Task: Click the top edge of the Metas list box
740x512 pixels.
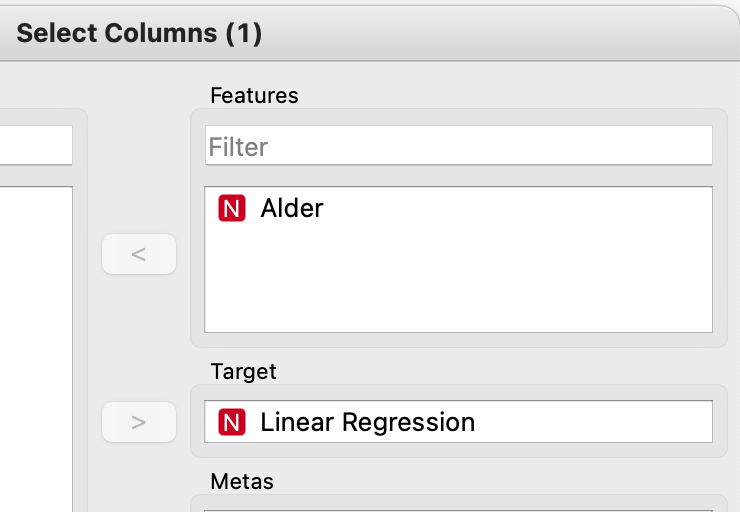Action: click(458, 510)
